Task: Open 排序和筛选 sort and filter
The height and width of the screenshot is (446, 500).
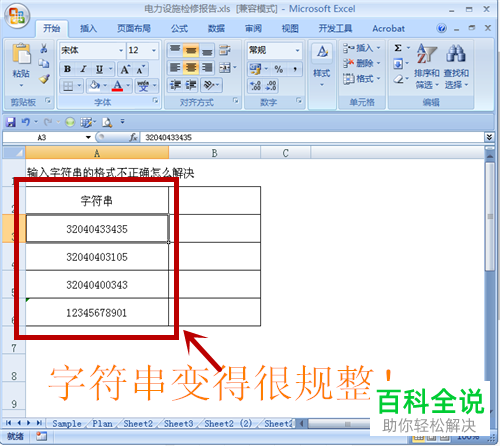Action: [x=427, y=66]
